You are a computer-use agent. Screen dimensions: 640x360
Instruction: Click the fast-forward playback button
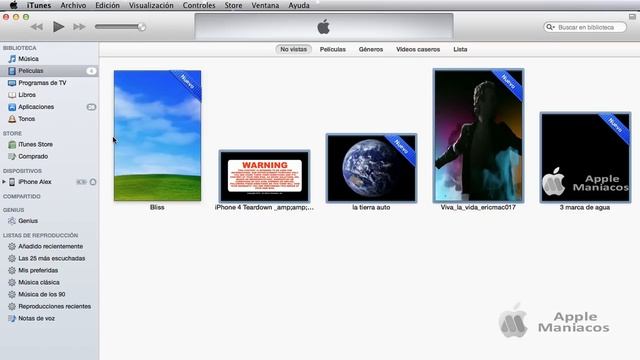(79, 27)
